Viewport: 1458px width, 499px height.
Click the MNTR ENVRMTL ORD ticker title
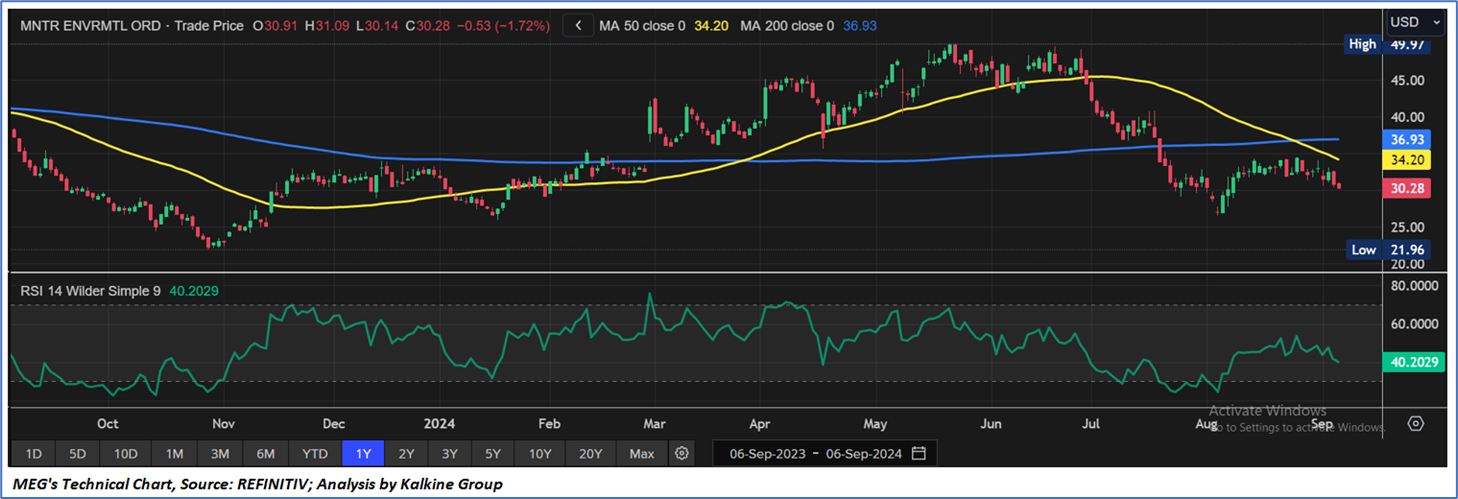point(90,26)
